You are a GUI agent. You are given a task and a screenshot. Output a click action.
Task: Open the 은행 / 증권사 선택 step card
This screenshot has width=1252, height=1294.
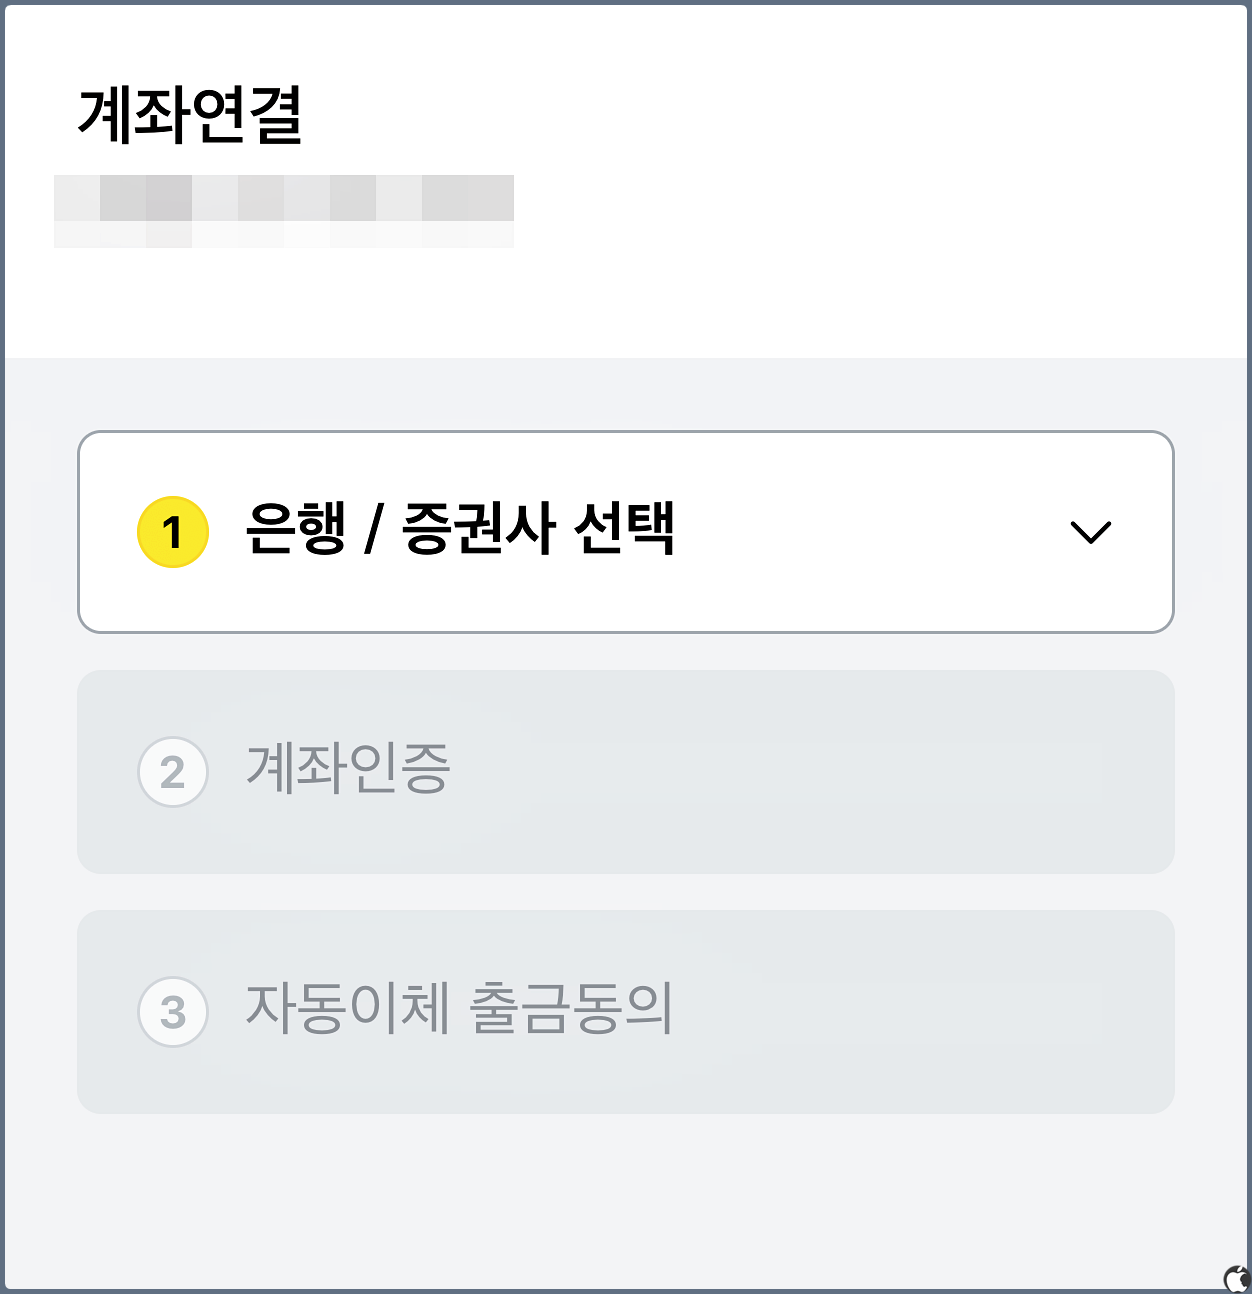[x=626, y=532]
